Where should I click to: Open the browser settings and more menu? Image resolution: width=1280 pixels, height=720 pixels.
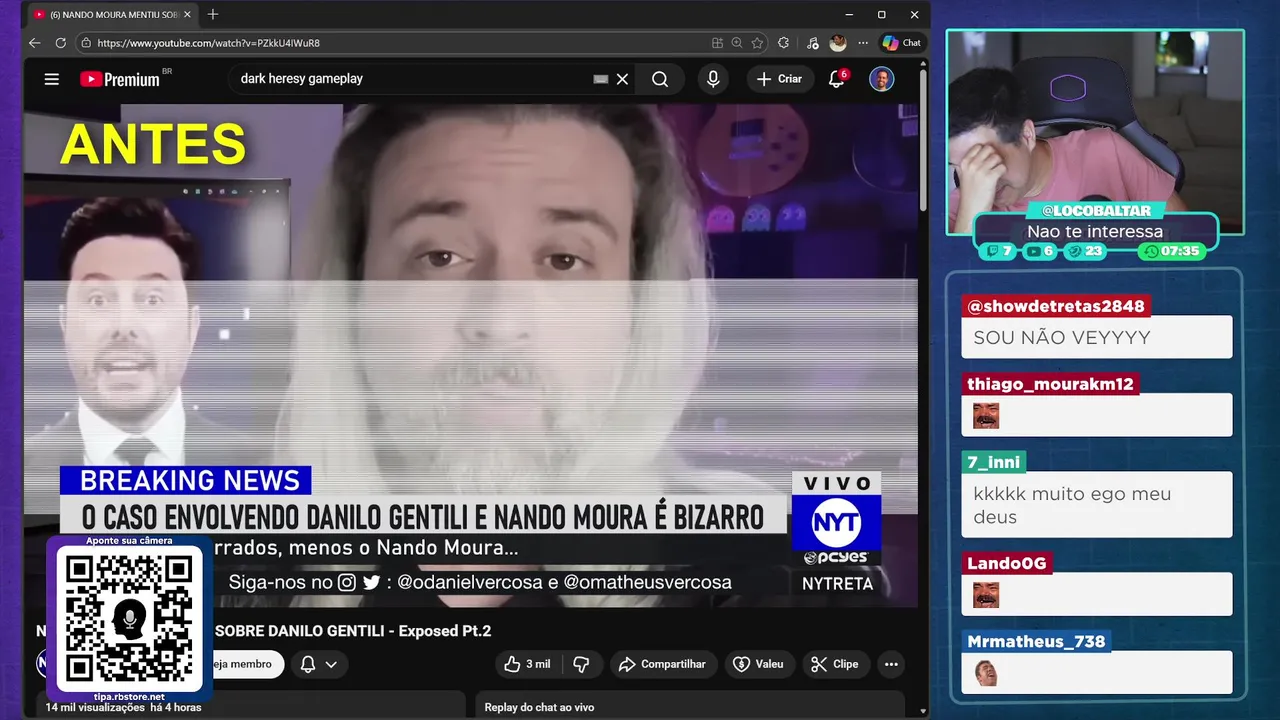pyautogui.click(x=863, y=43)
